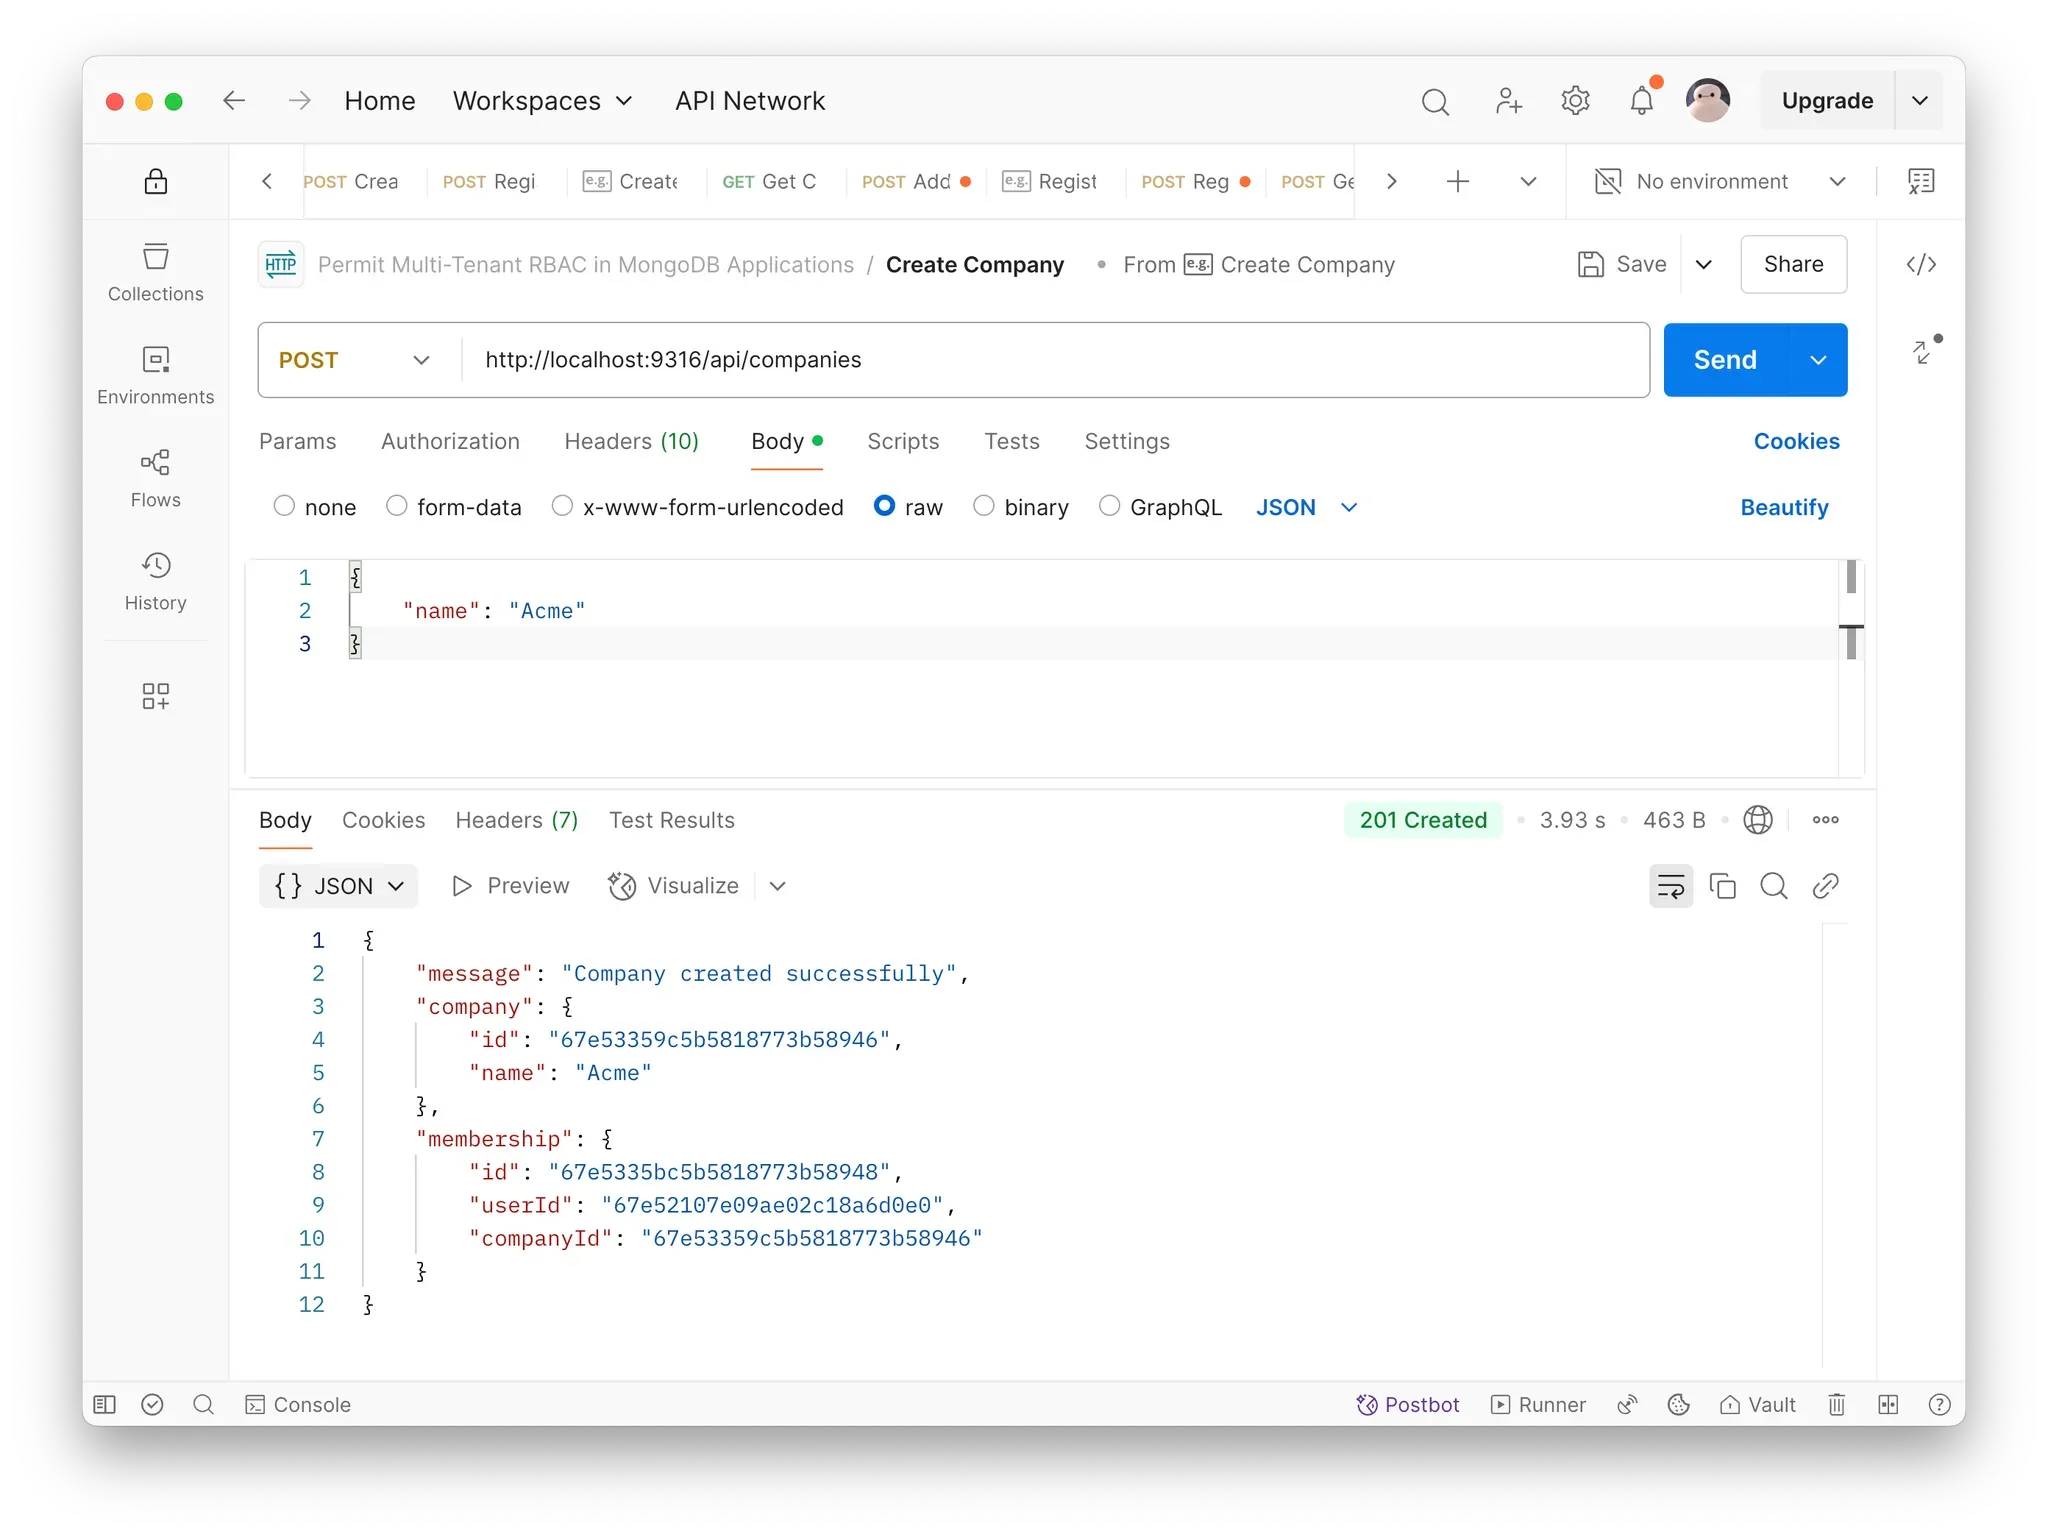2048x1535 pixels.
Task: Copy response body with copy icon
Action: pos(1722,886)
